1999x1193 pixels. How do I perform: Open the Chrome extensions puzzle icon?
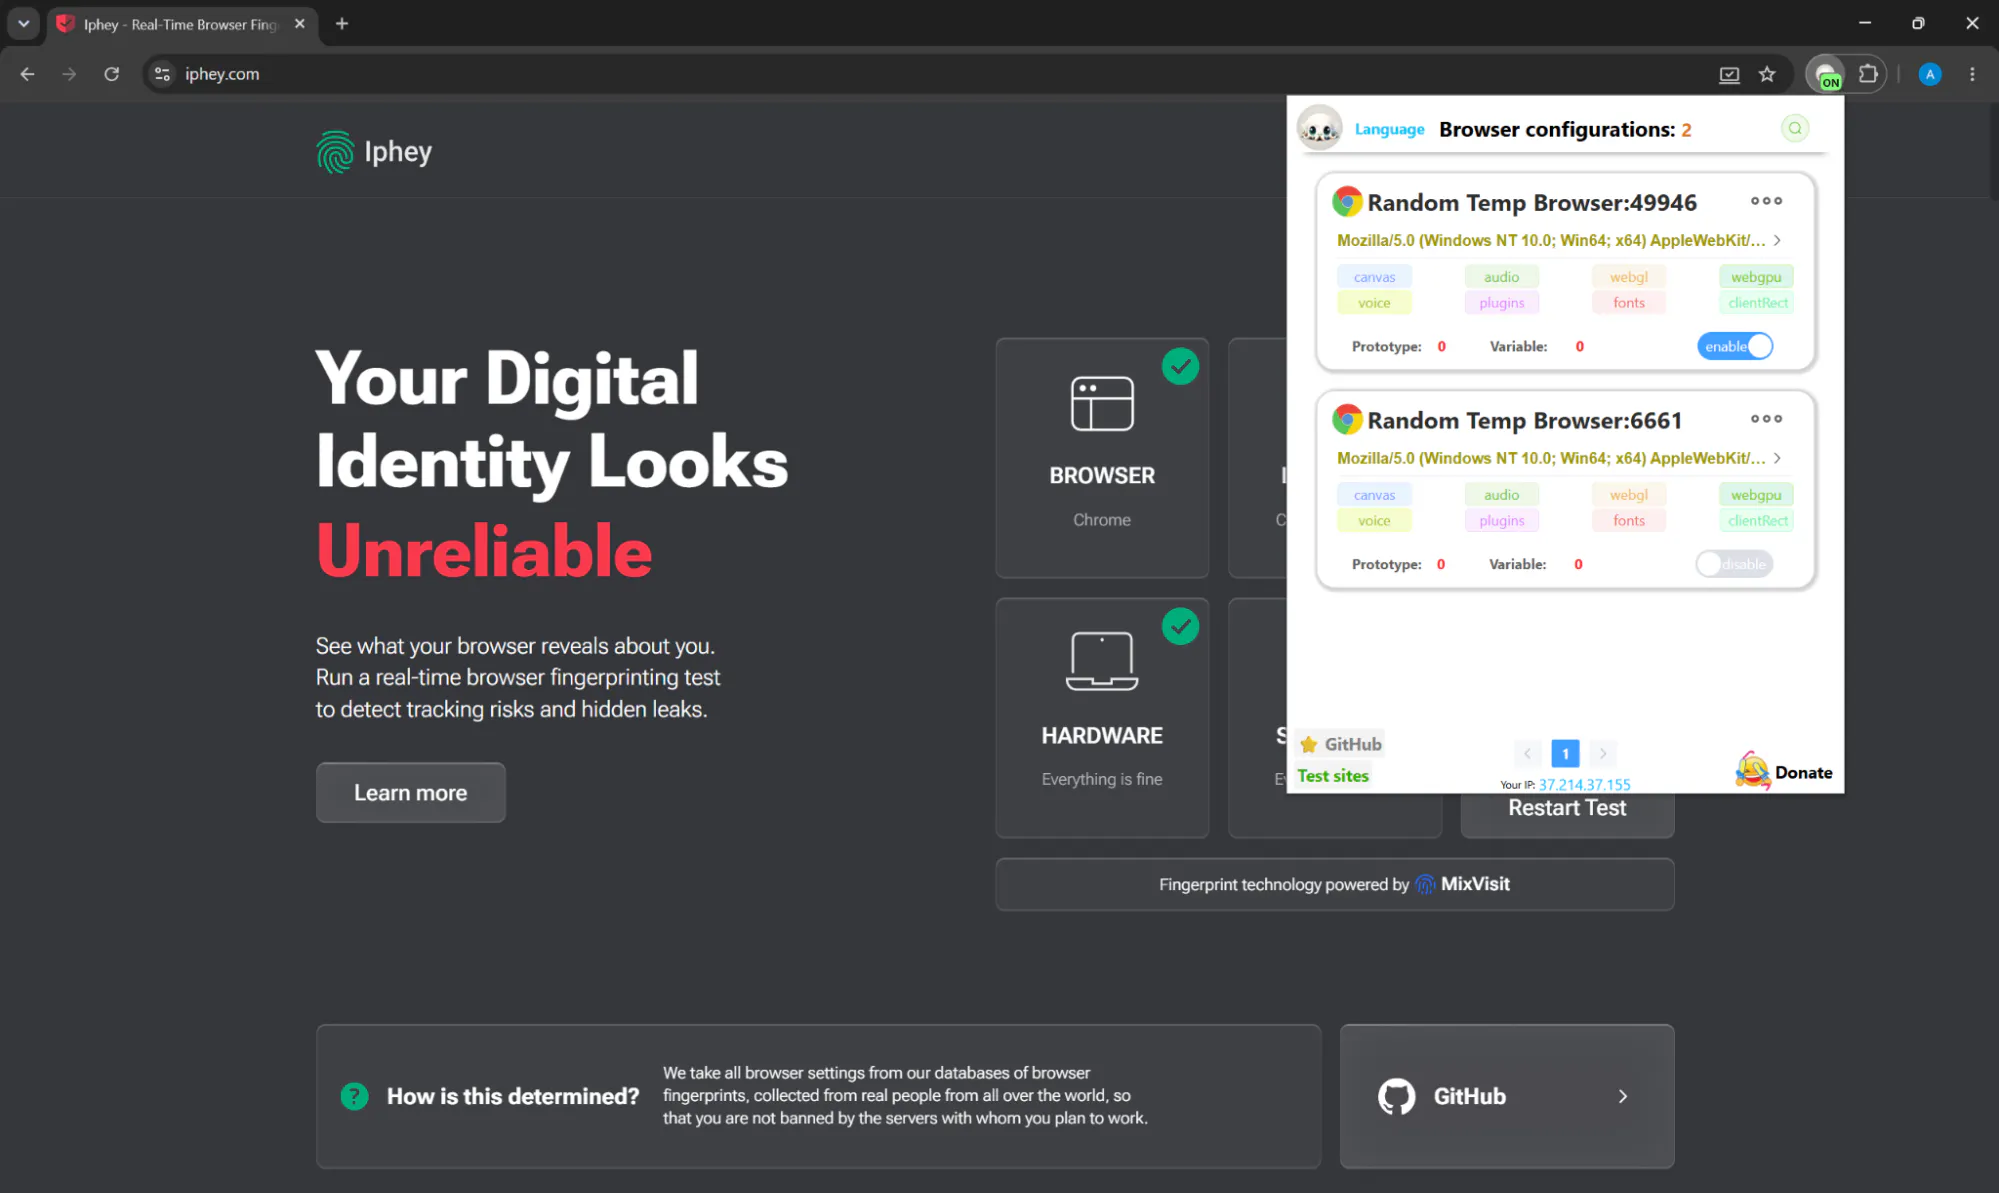[1867, 74]
